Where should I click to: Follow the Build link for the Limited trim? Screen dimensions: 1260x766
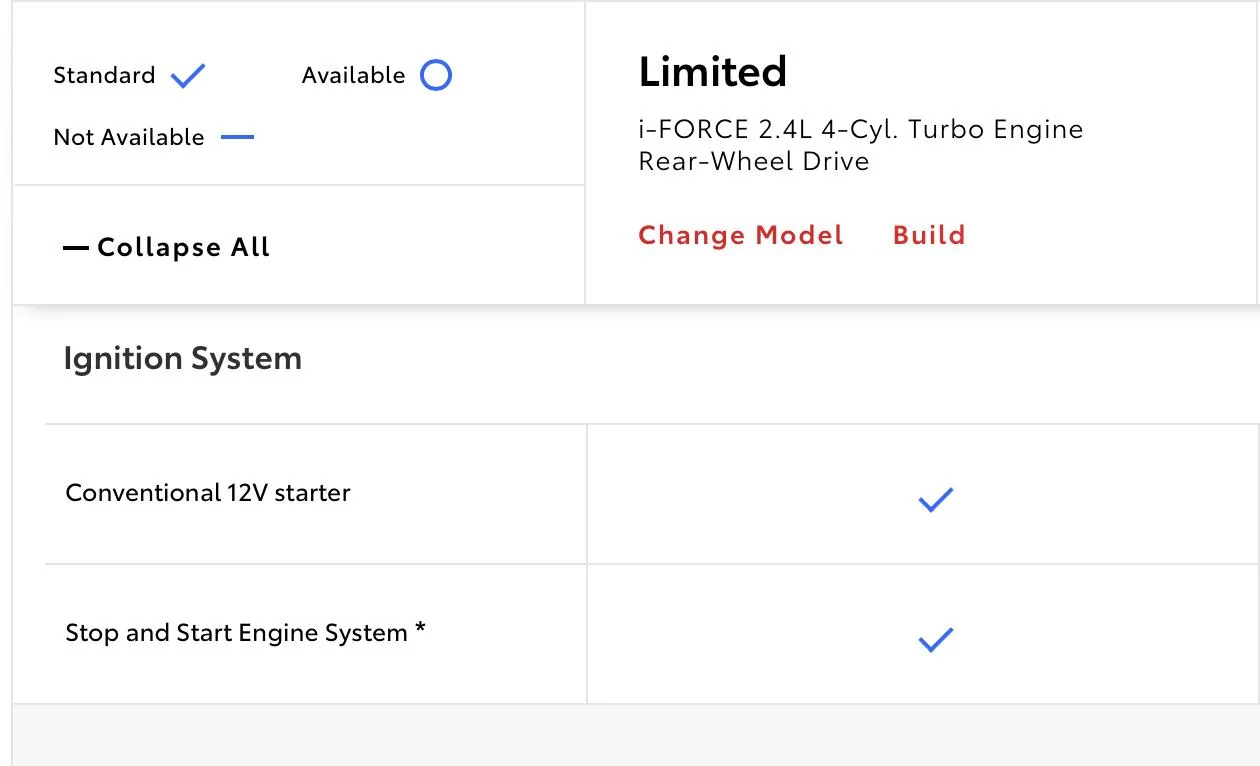coord(929,235)
